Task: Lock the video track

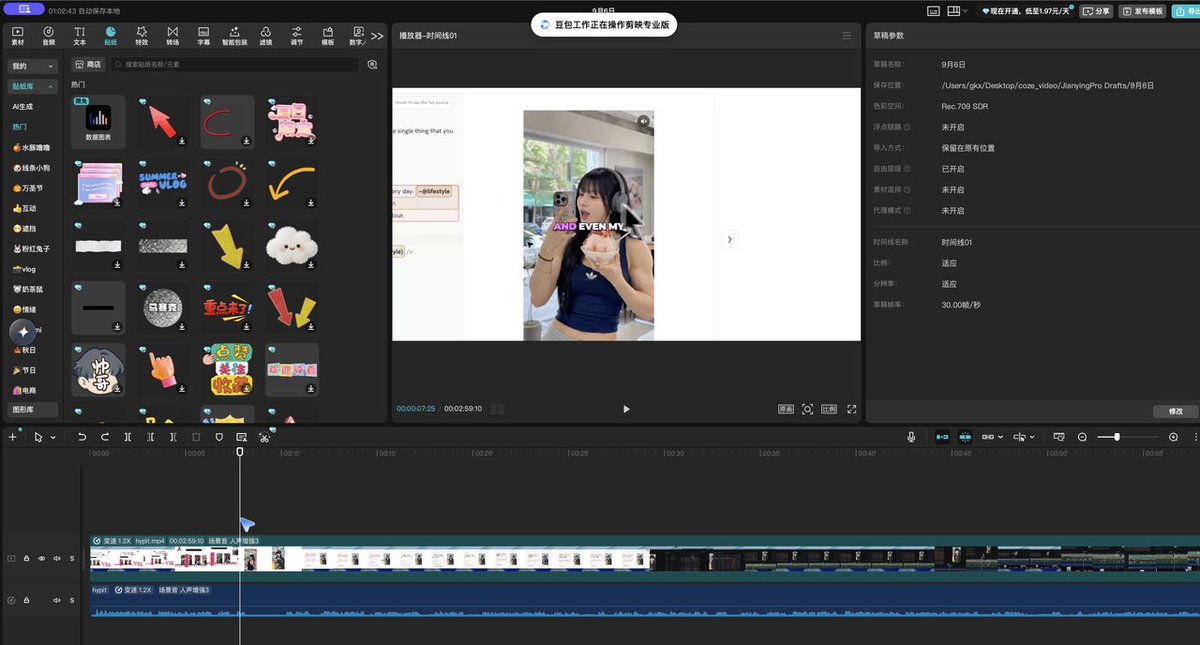Action: pos(26,558)
